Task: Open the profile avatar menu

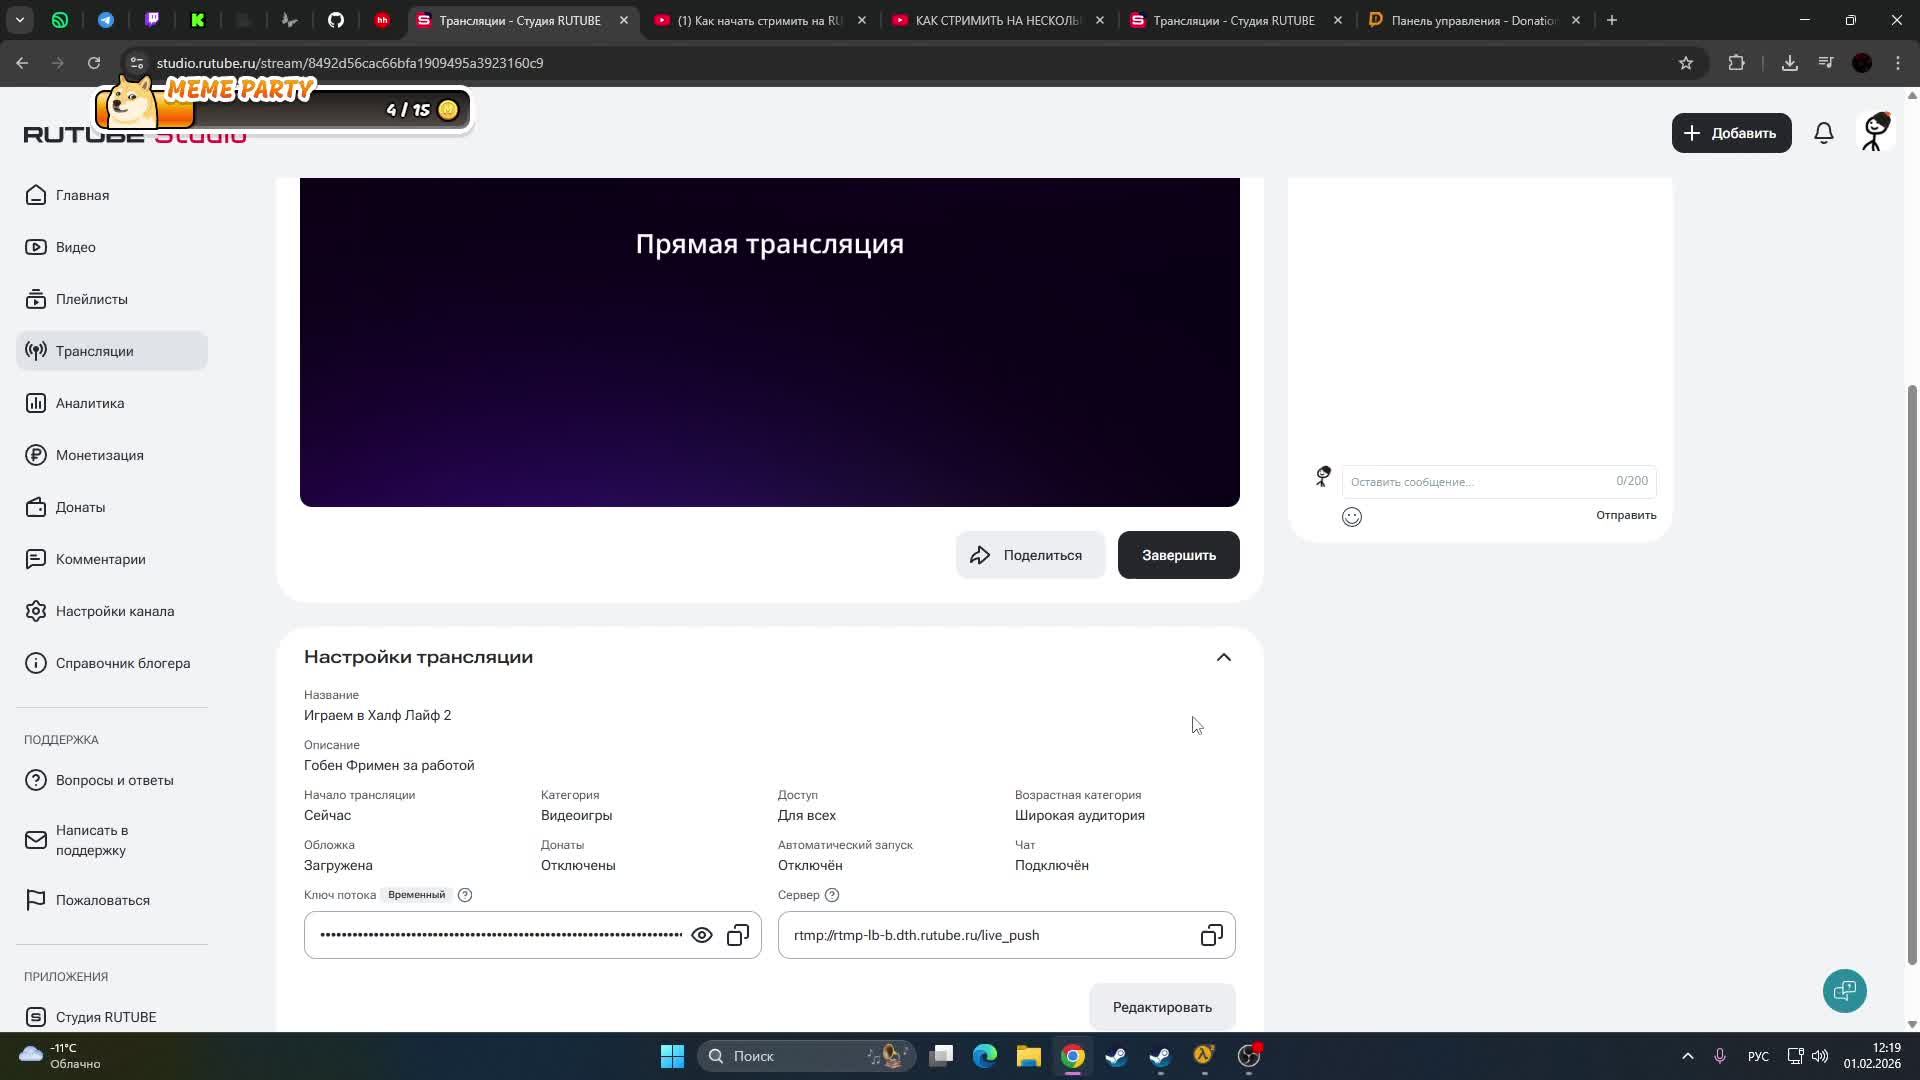Action: pos(1874,132)
